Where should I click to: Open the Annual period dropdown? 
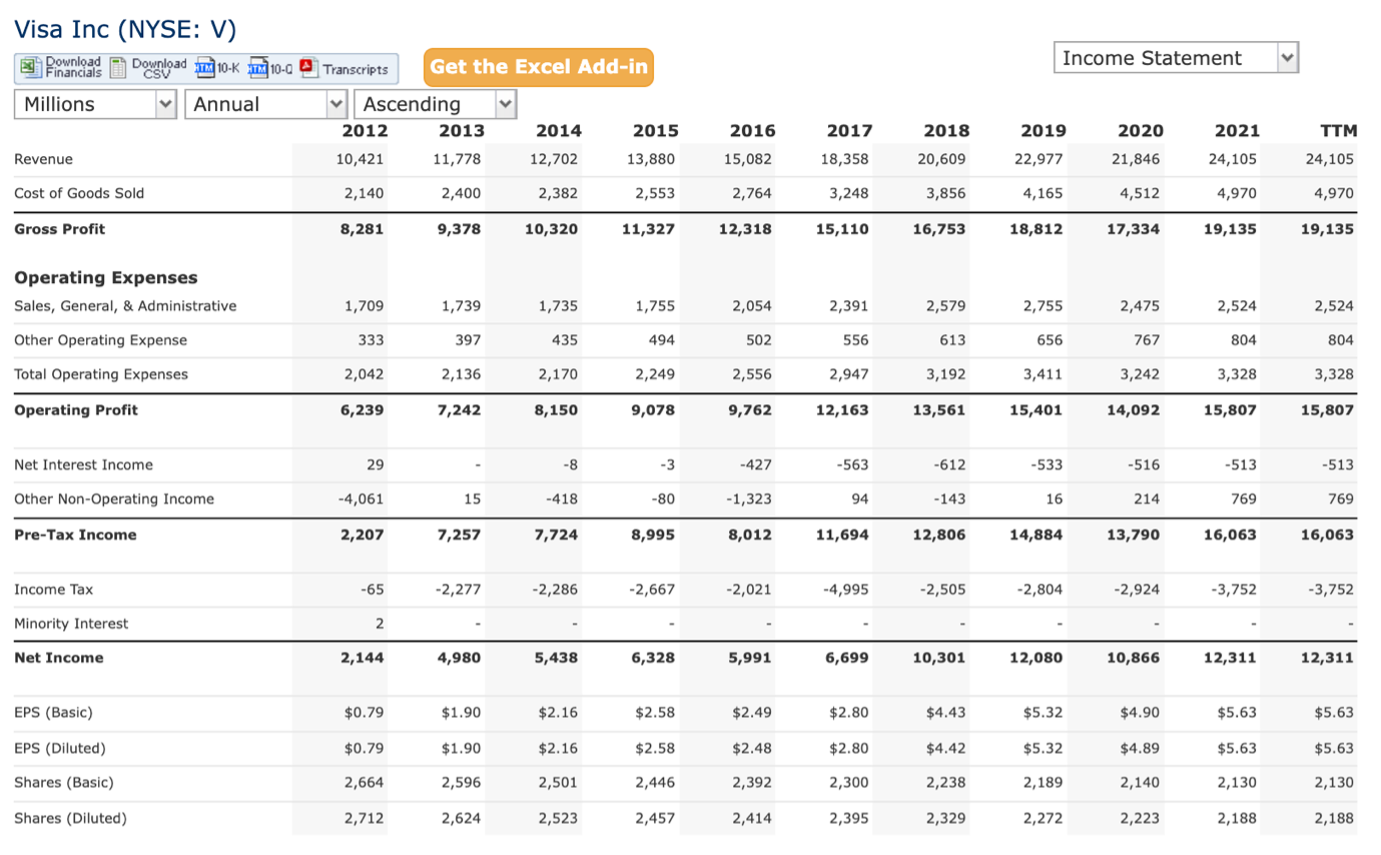[x=267, y=104]
